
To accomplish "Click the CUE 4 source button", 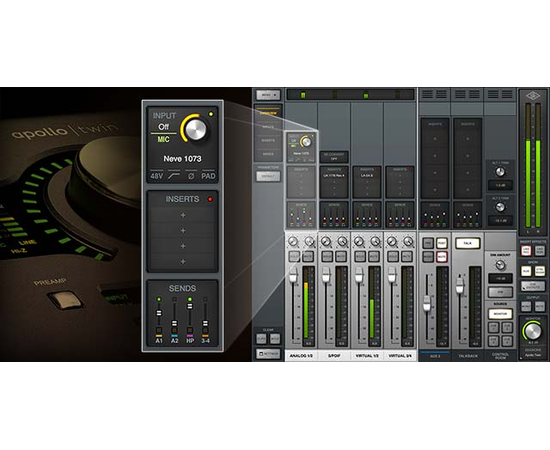I will click(507, 341).
